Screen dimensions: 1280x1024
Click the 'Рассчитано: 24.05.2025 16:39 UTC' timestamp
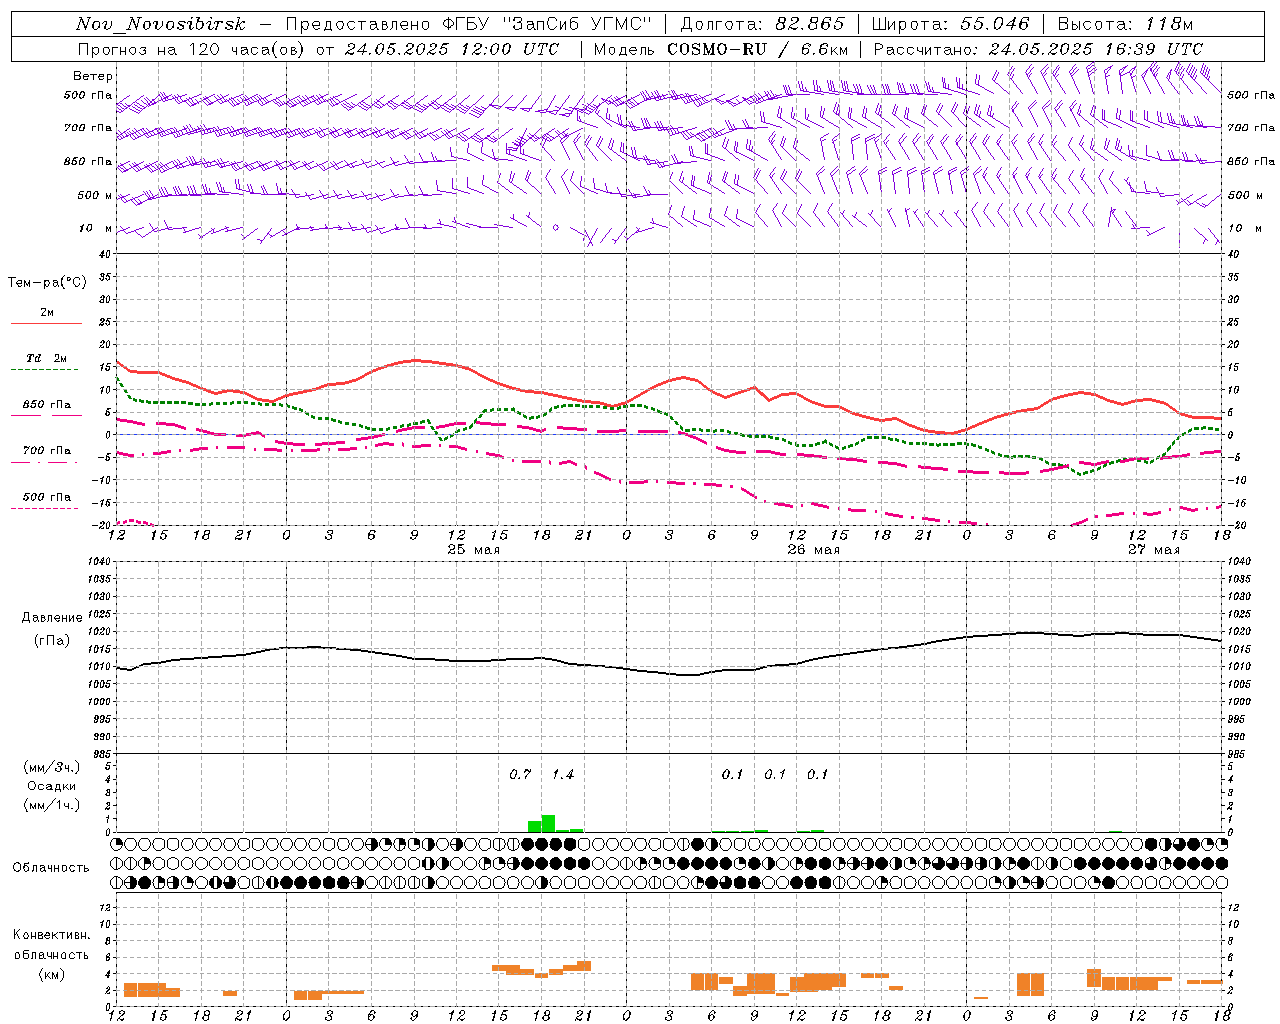coord(1038,49)
